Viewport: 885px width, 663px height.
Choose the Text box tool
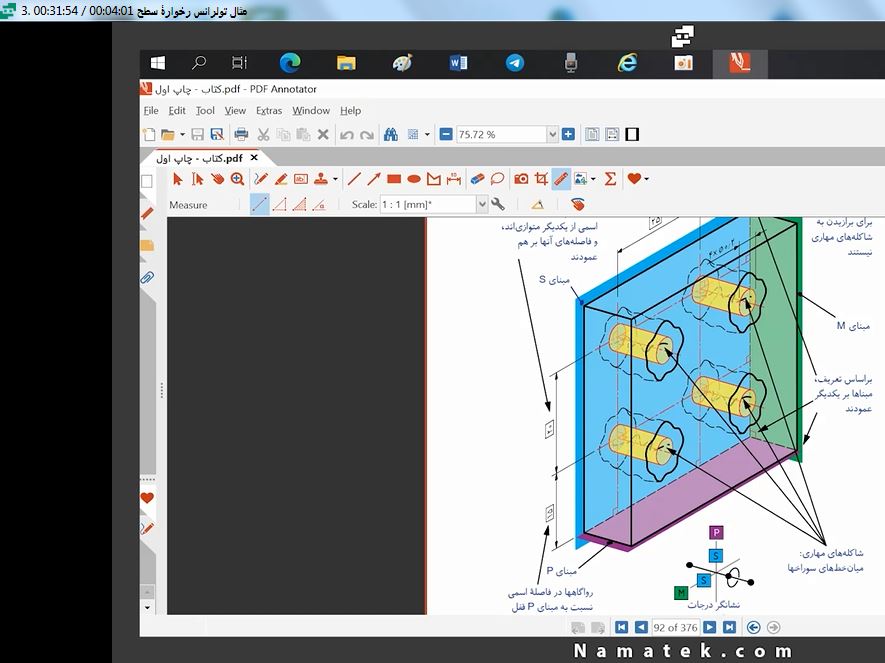[301, 179]
